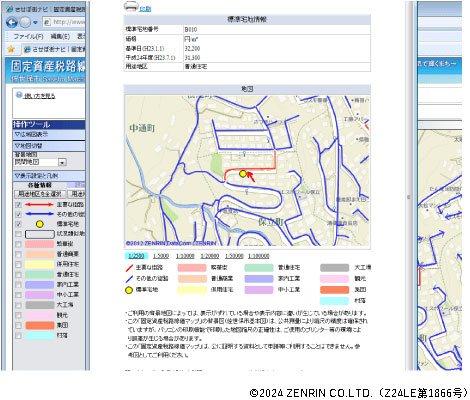Click the yellow 併用住宅 swatch in sidebar
This screenshot has height=400, width=470.
coord(40,265)
